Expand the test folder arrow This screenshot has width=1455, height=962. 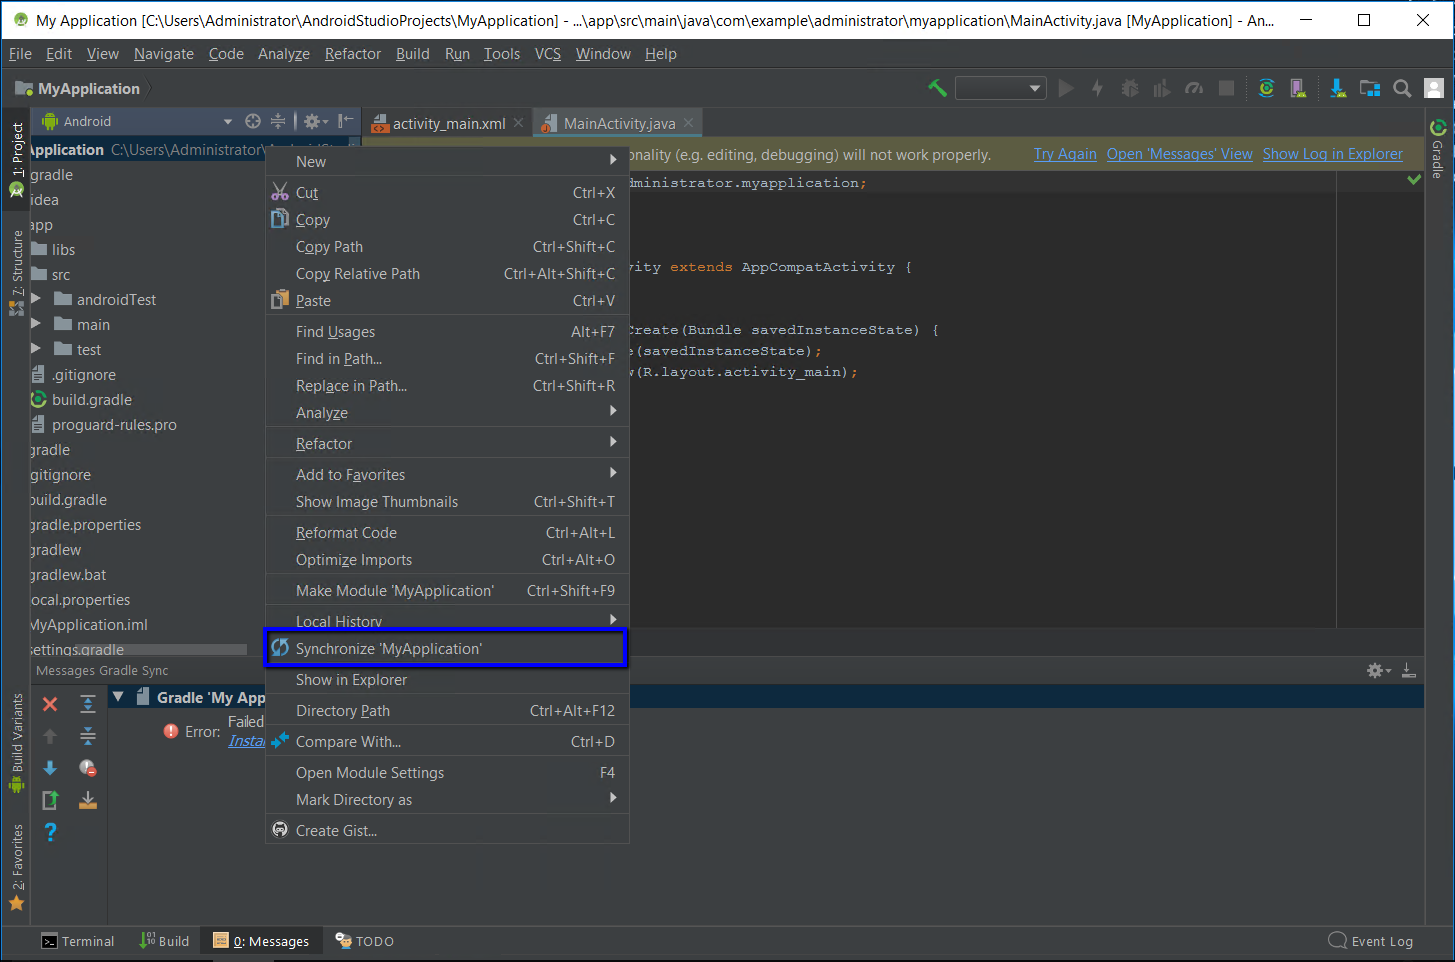point(36,349)
